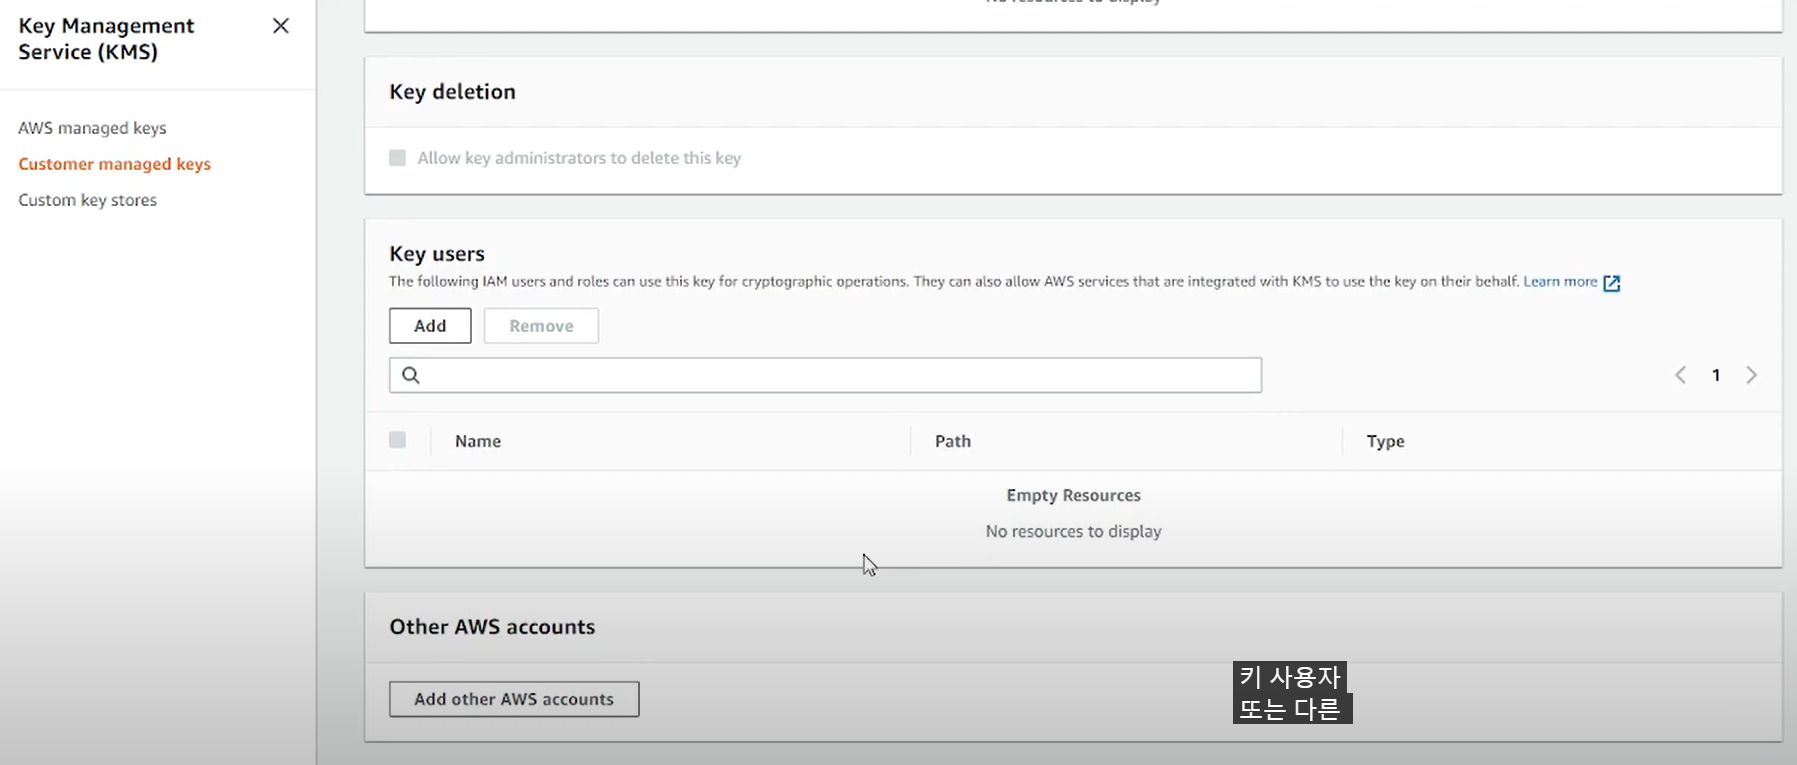This screenshot has height=765, width=1797.
Task: Go to next page of key users
Action: [x=1751, y=375]
